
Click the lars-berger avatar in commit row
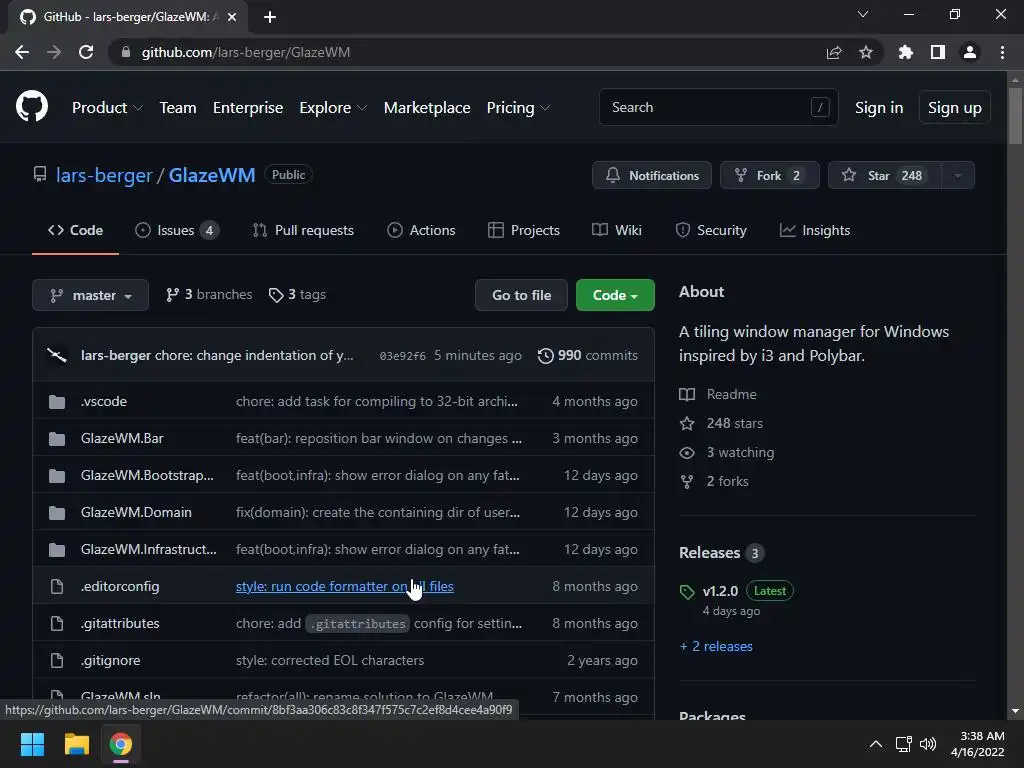point(57,355)
